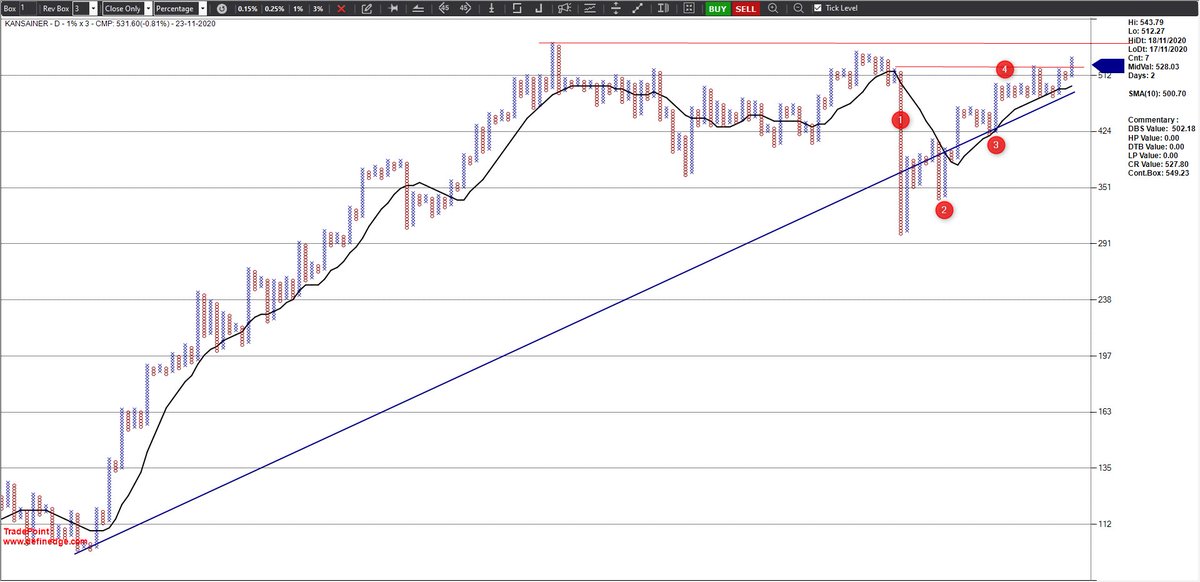1200x582 pixels.
Task: Click the pencil edit icon
Action: click(x=367, y=8)
